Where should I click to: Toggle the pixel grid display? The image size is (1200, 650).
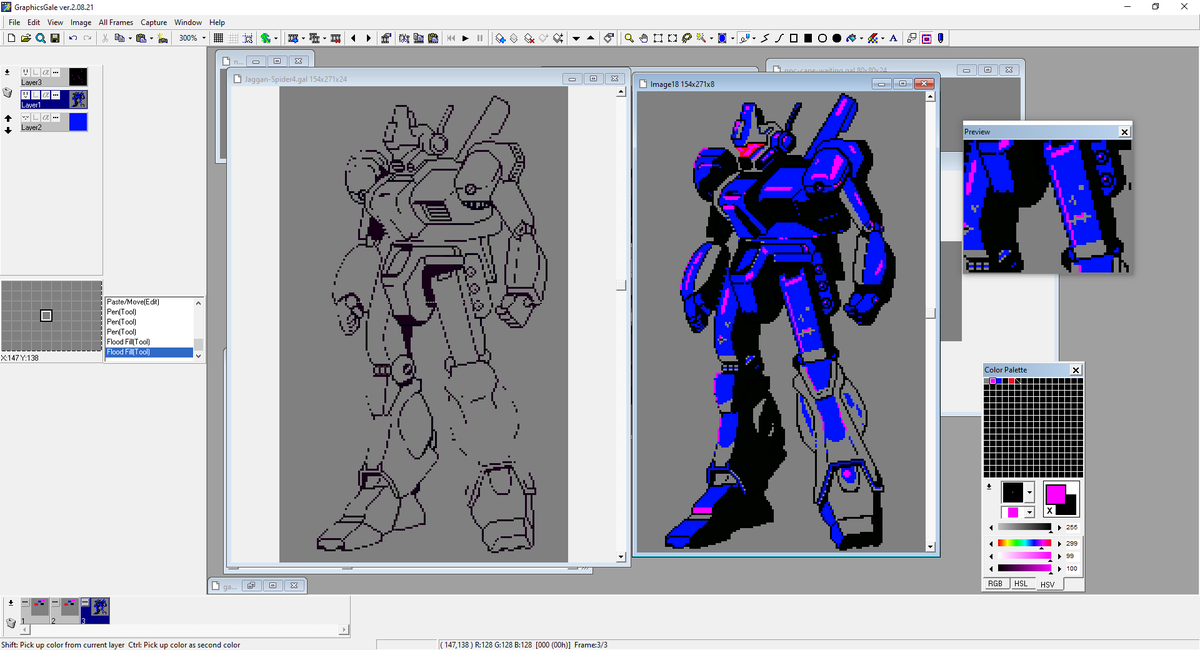pos(218,38)
